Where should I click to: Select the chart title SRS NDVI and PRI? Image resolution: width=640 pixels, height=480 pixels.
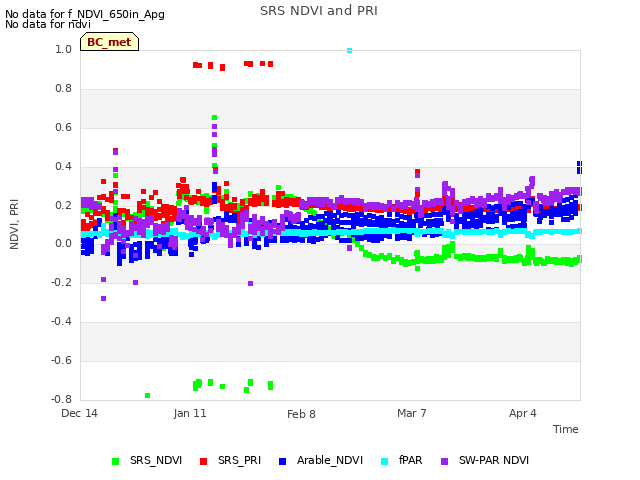[x=319, y=11]
